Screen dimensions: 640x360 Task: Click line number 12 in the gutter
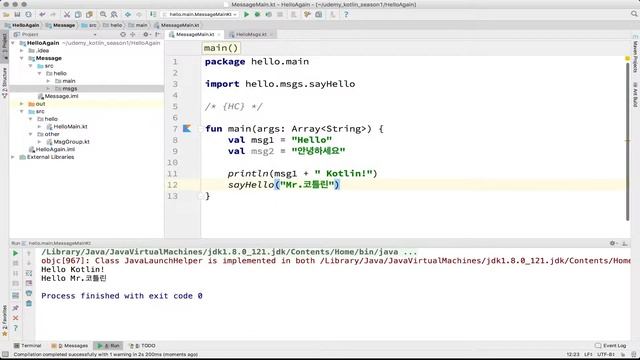173,185
